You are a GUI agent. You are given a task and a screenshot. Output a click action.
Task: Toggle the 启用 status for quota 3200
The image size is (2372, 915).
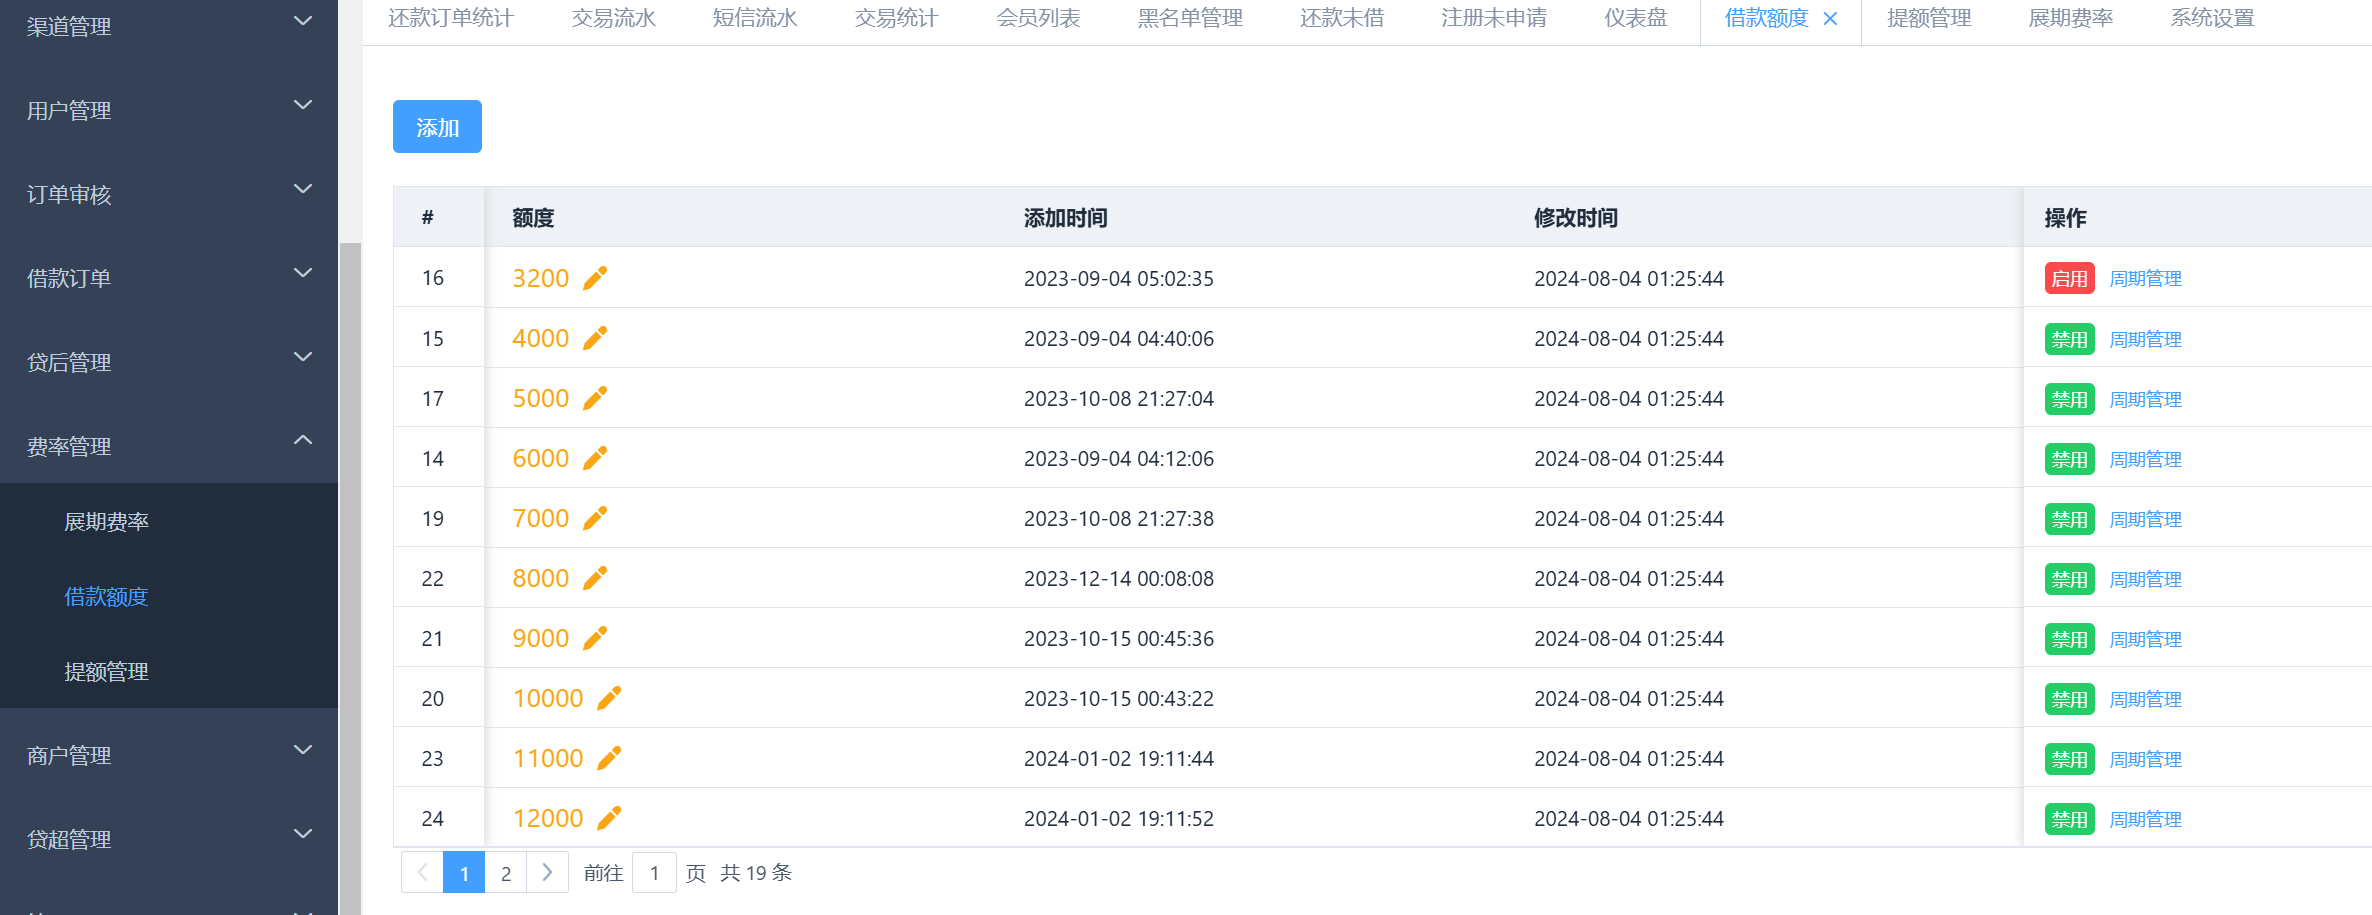pos(2069,279)
